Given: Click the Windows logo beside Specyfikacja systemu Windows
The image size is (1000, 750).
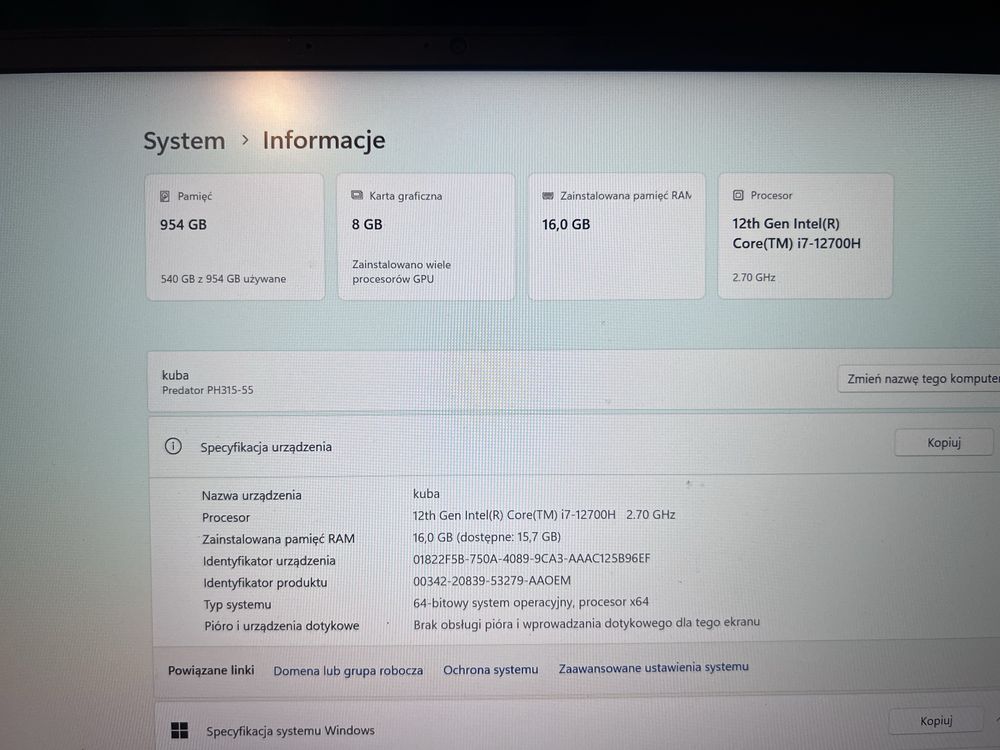Looking at the screenshot, I should tap(180, 730).
